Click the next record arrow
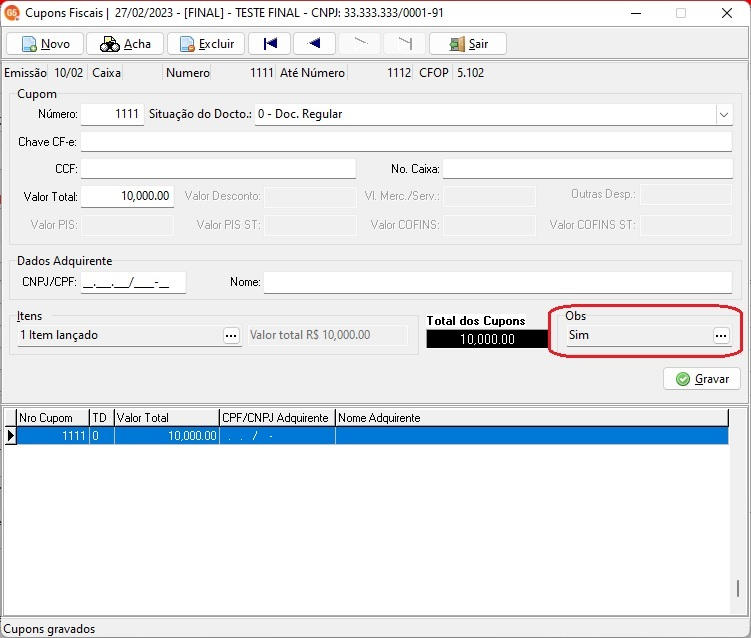Screen dimensions: 751x638 pos(360,44)
